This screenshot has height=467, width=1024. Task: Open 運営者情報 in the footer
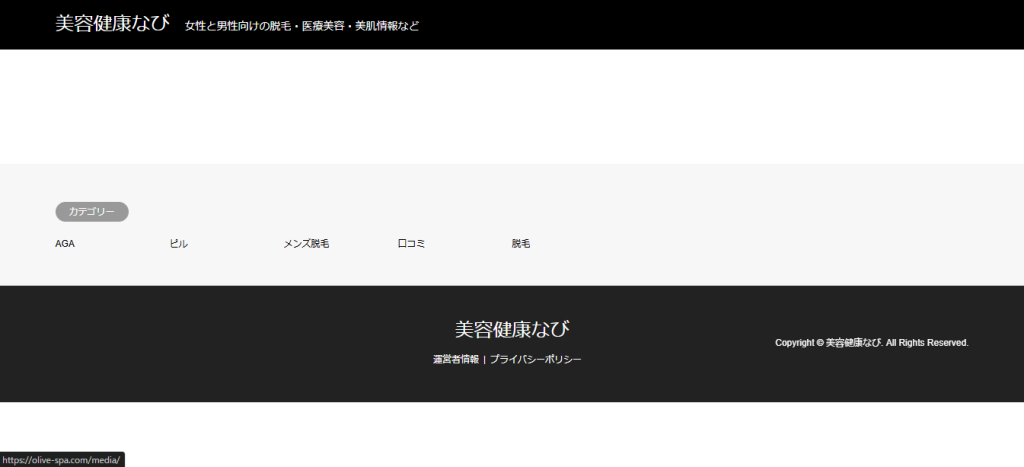pos(455,359)
